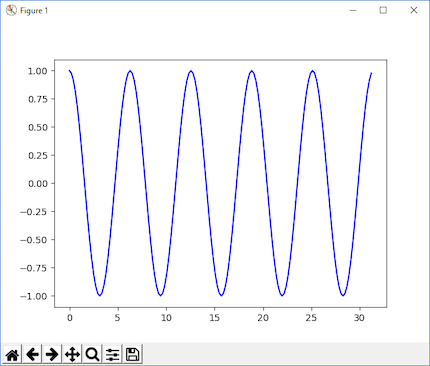Click the −1.00 label on the y-axis
Screen dimensions: 430x366
pos(34,296)
